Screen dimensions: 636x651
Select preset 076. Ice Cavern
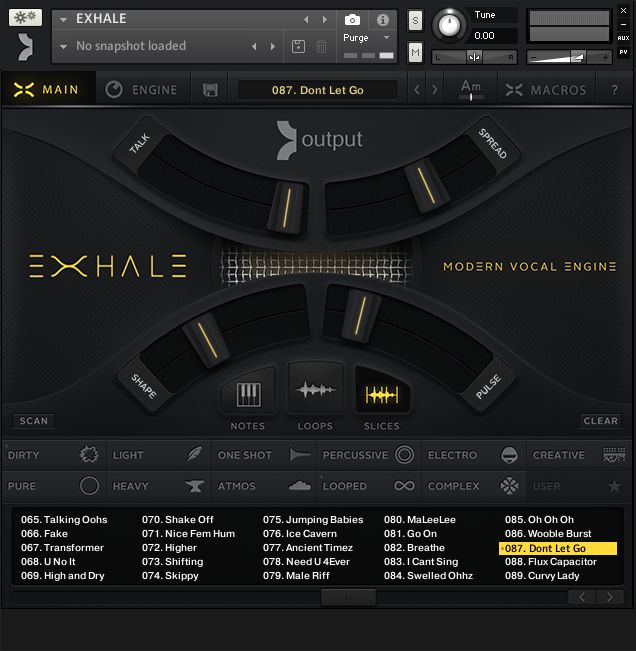click(300, 534)
